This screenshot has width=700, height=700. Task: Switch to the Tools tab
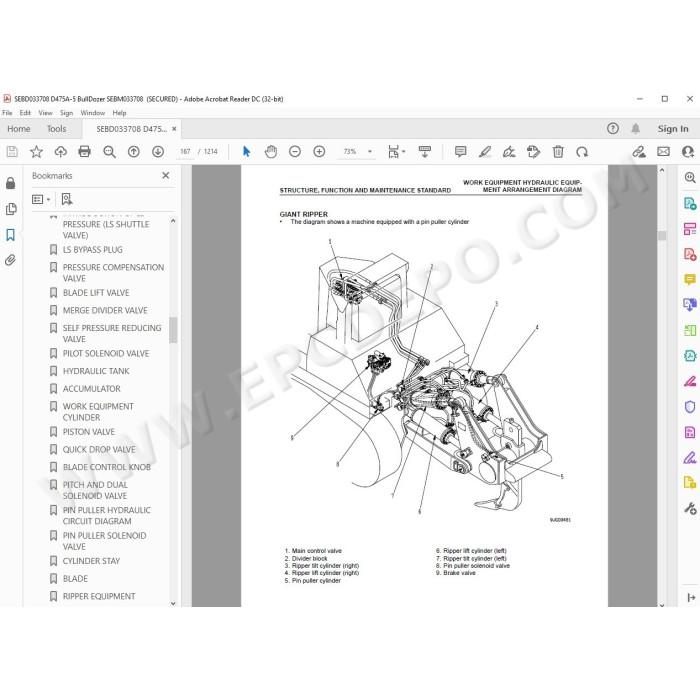pyautogui.click(x=57, y=129)
